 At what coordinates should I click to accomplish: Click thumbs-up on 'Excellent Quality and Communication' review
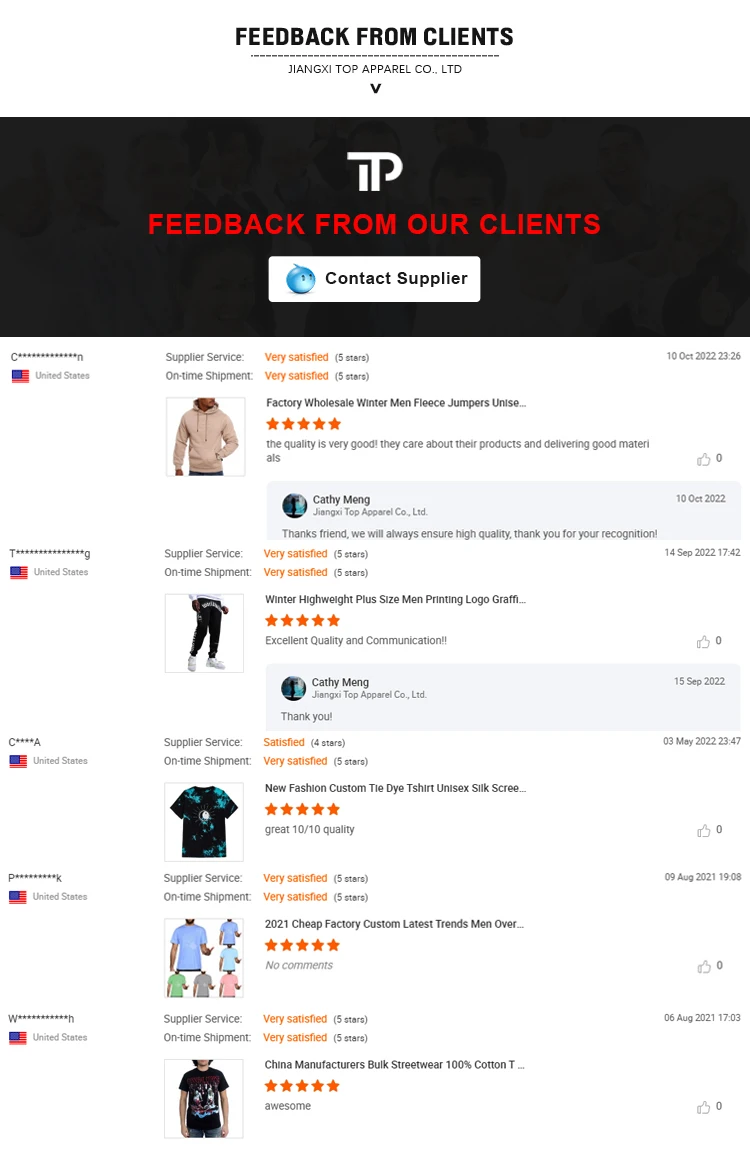[703, 642]
